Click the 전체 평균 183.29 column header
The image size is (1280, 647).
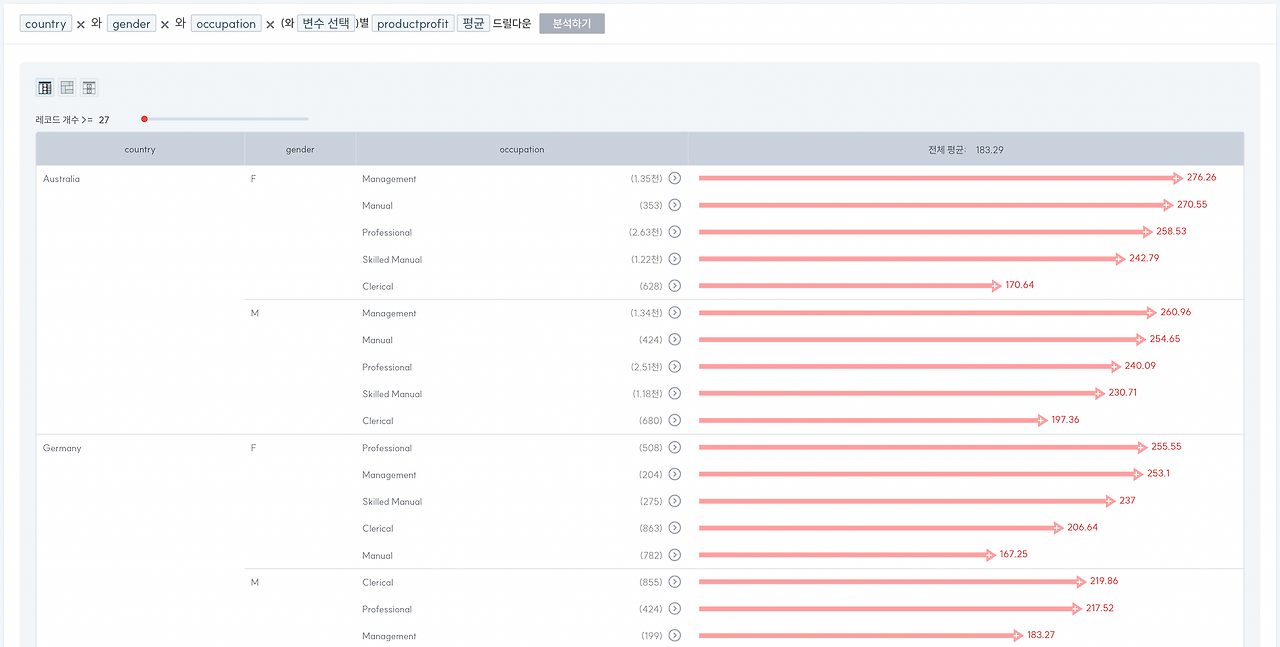(966, 149)
